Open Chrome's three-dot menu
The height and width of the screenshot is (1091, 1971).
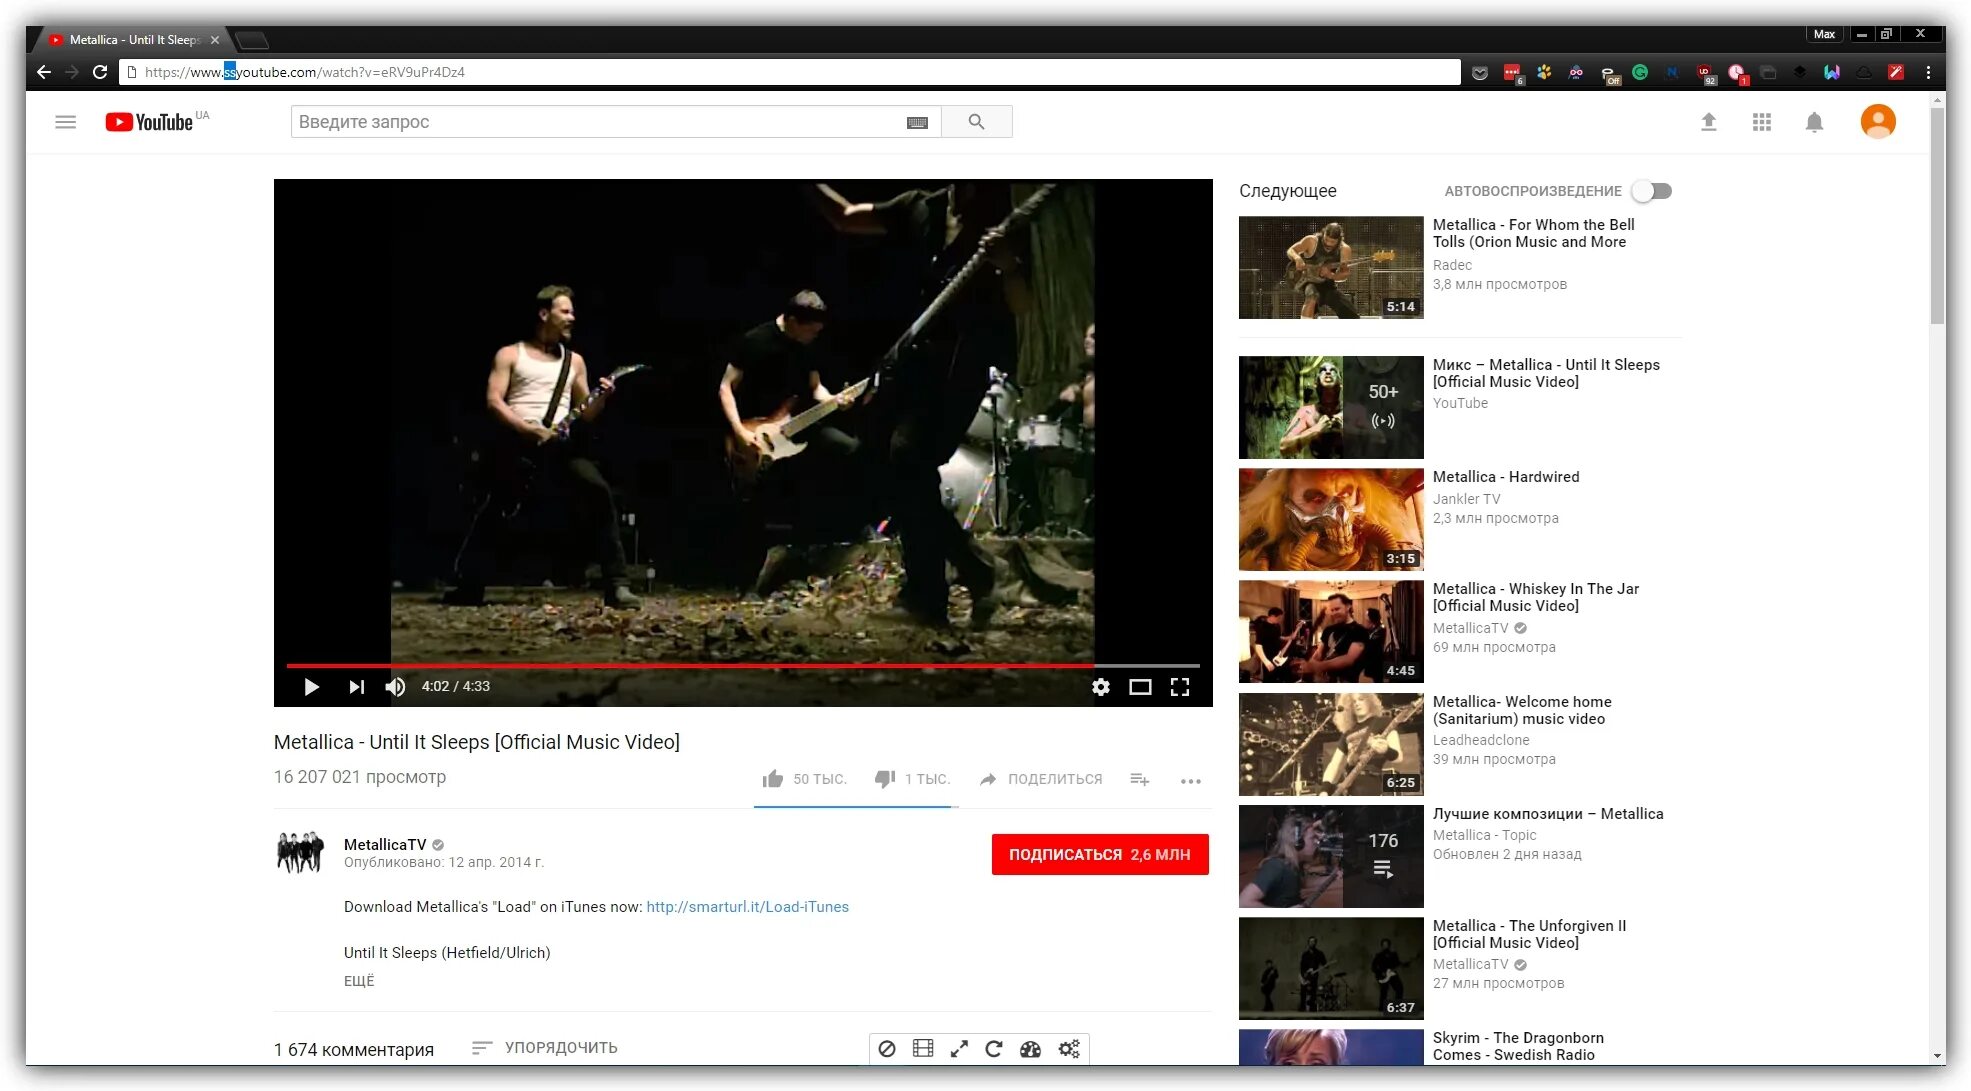pyautogui.click(x=1928, y=72)
